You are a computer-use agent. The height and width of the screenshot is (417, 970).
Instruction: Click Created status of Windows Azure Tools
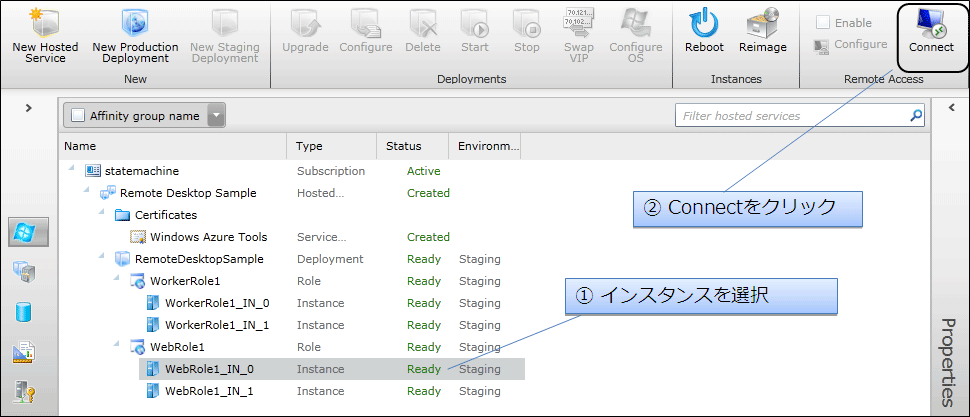coord(428,237)
